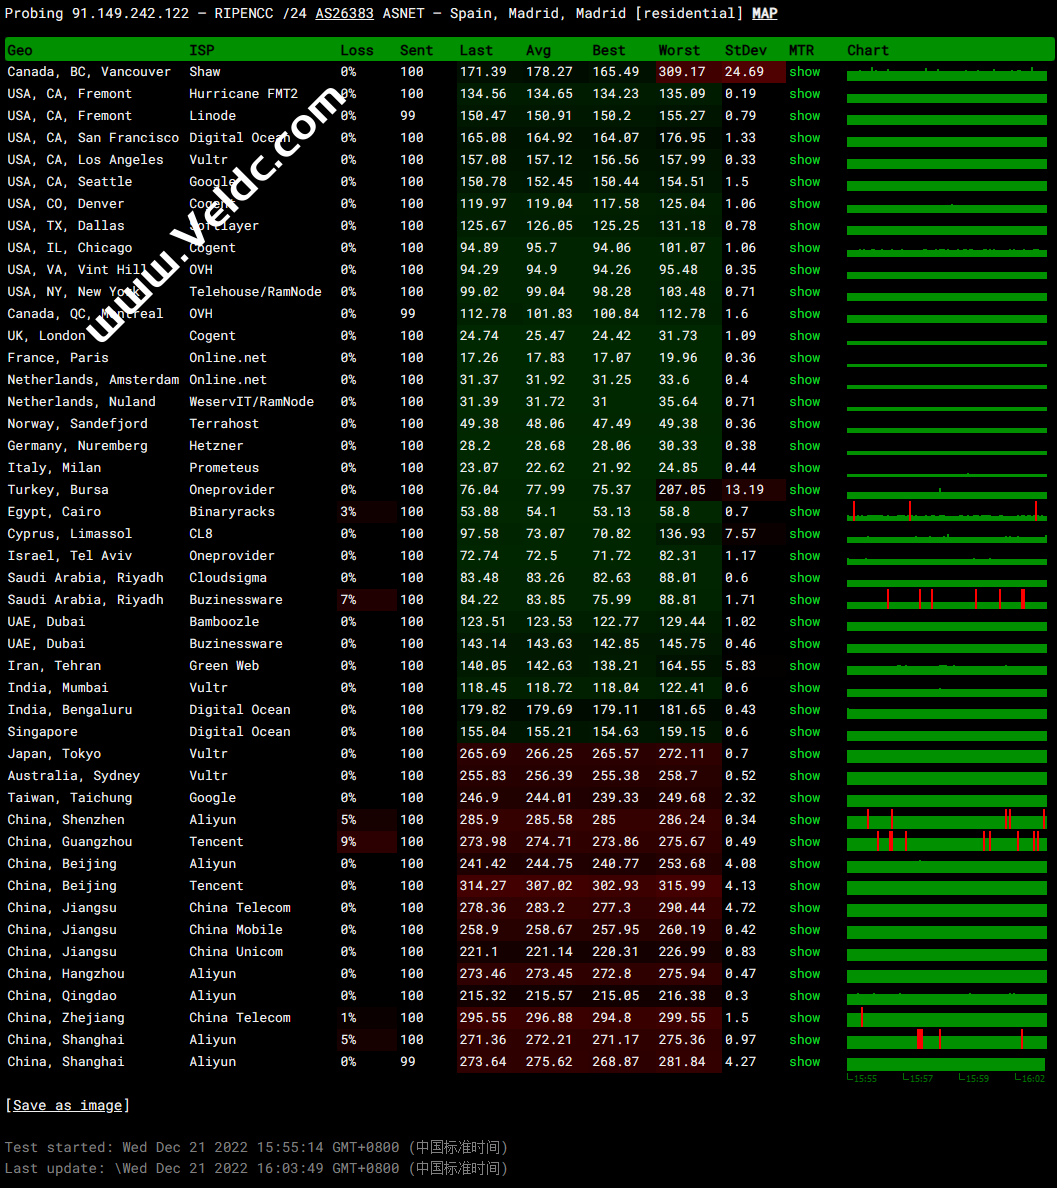Screen dimensions: 1057x1188
Task: Show MTR for Italy Milan Prometeus
Action: click(804, 467)
